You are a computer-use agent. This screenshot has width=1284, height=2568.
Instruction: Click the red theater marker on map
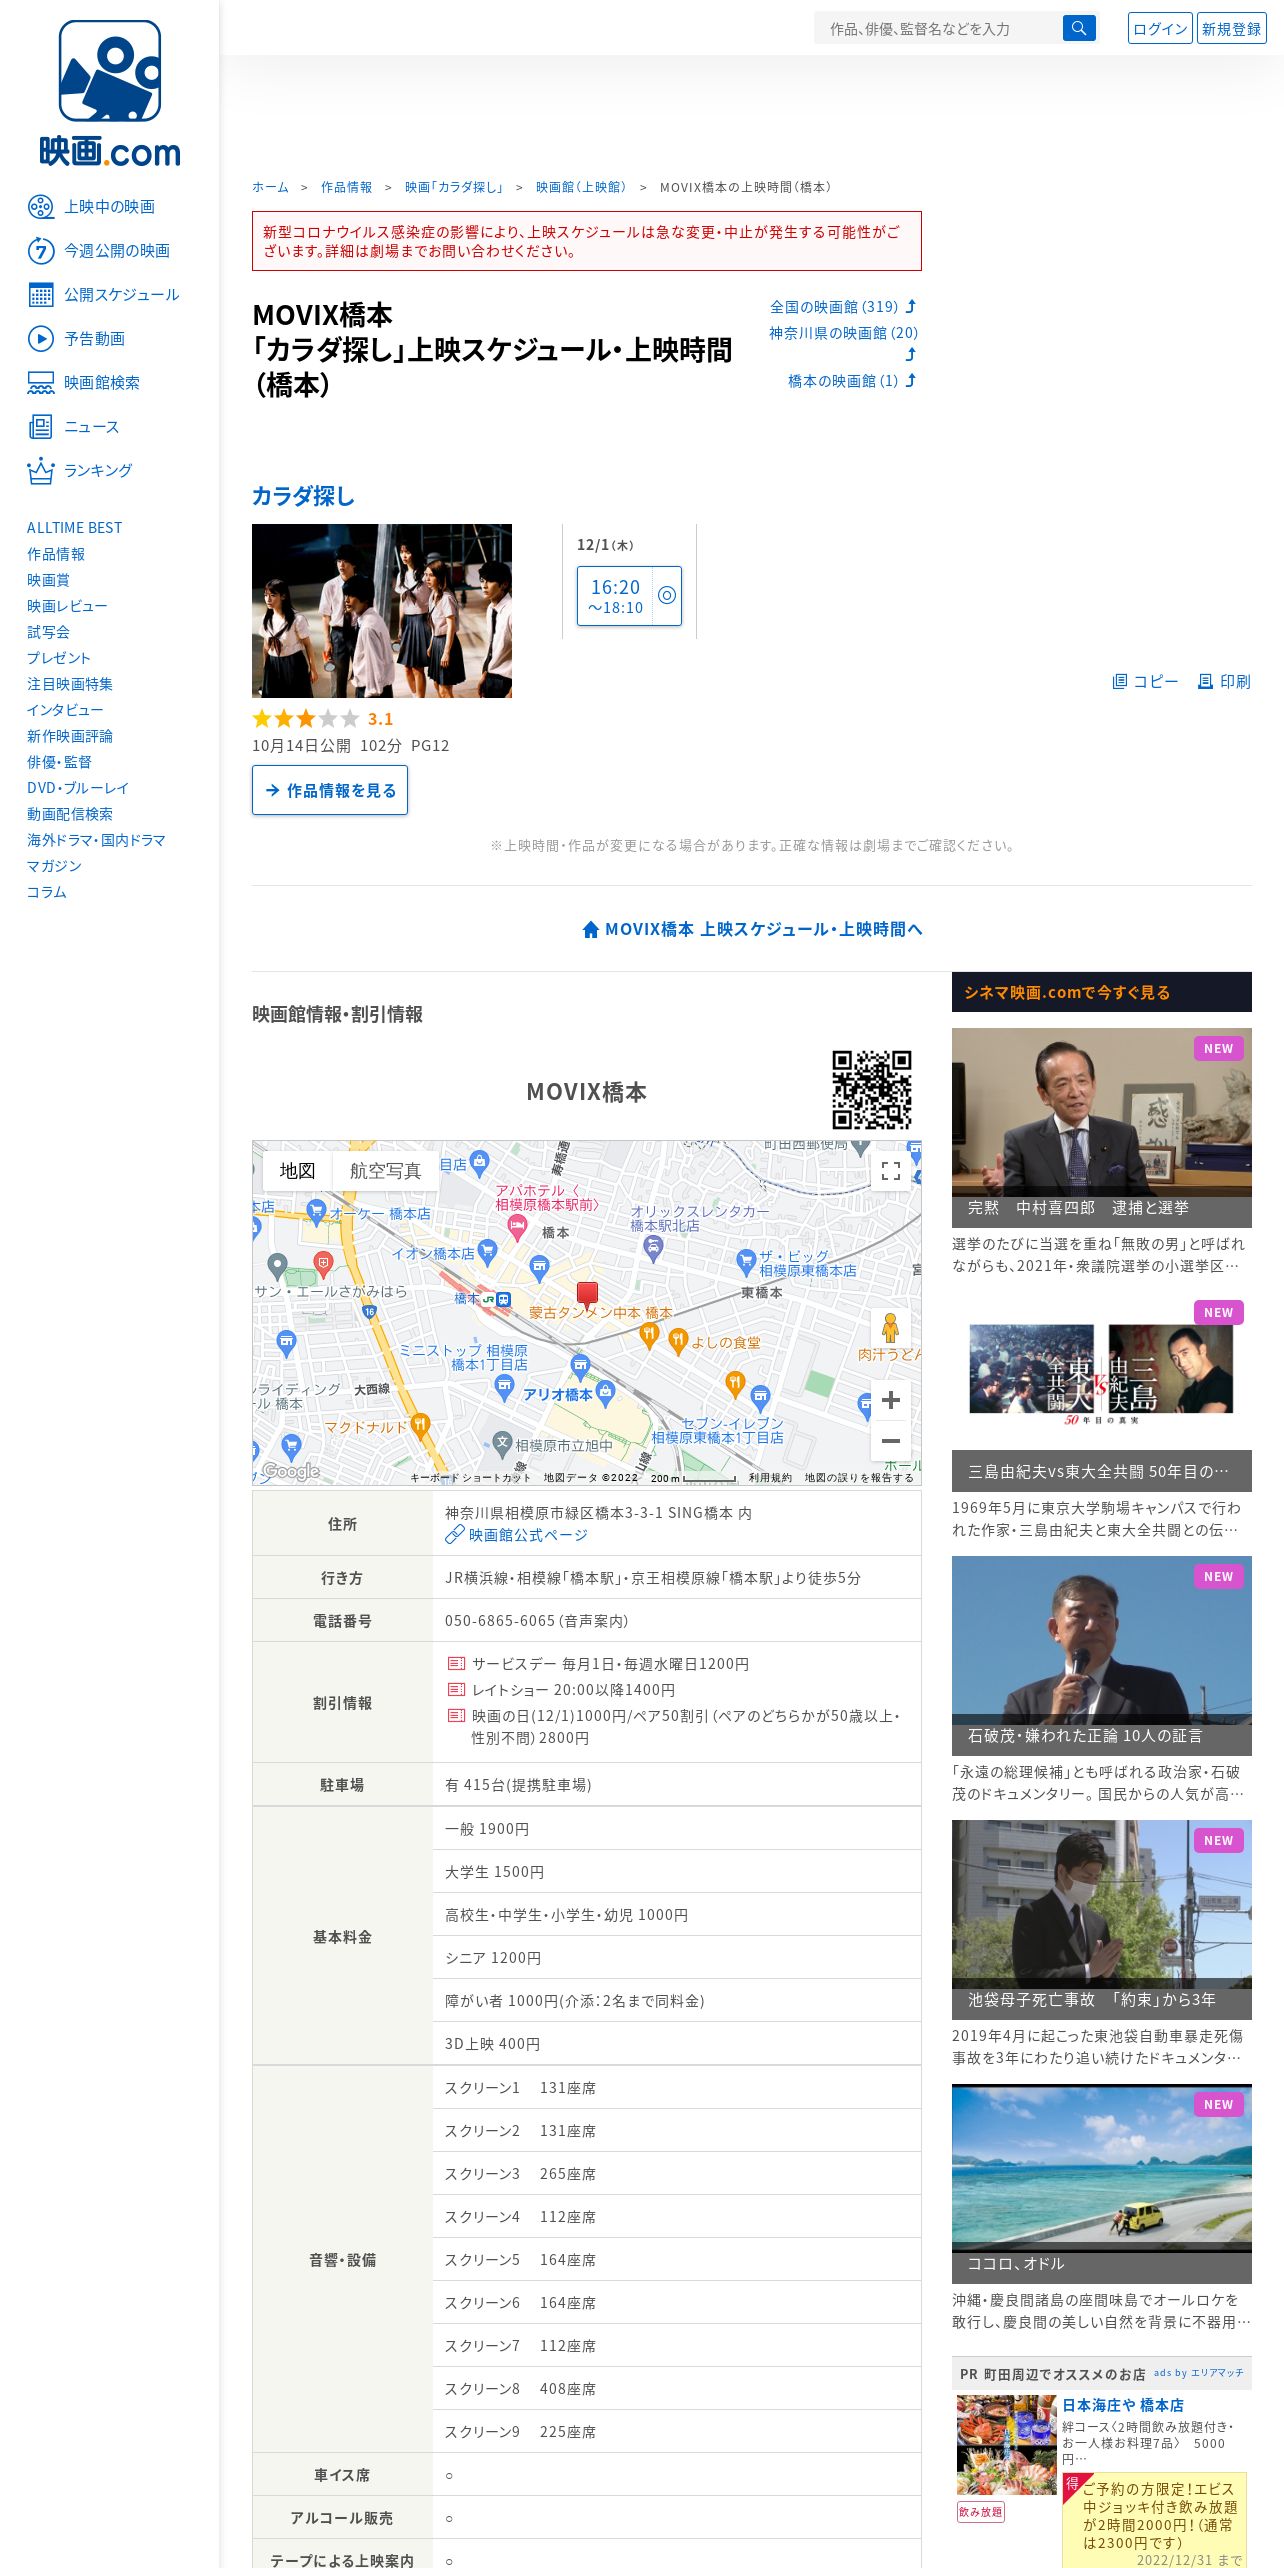coord(587,1294)
